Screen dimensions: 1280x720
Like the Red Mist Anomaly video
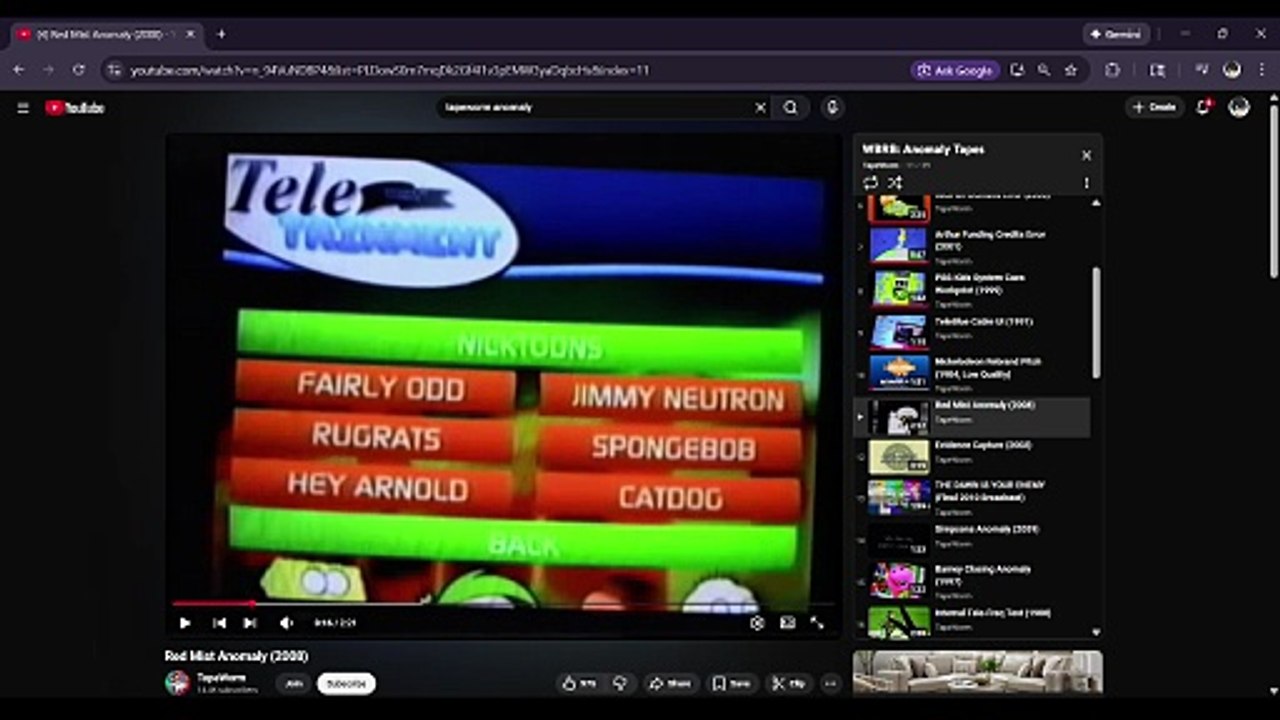click(580, 684)
